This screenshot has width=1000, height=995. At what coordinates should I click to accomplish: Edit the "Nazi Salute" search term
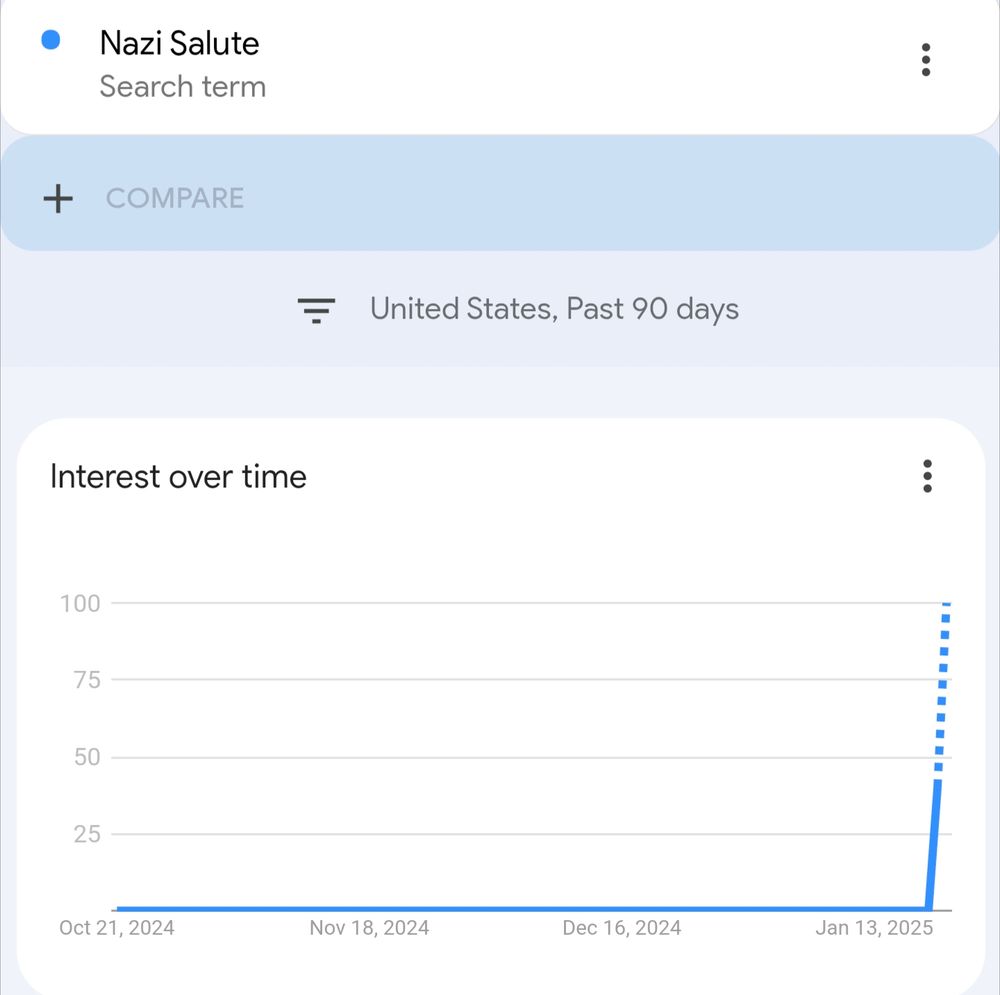179,43
